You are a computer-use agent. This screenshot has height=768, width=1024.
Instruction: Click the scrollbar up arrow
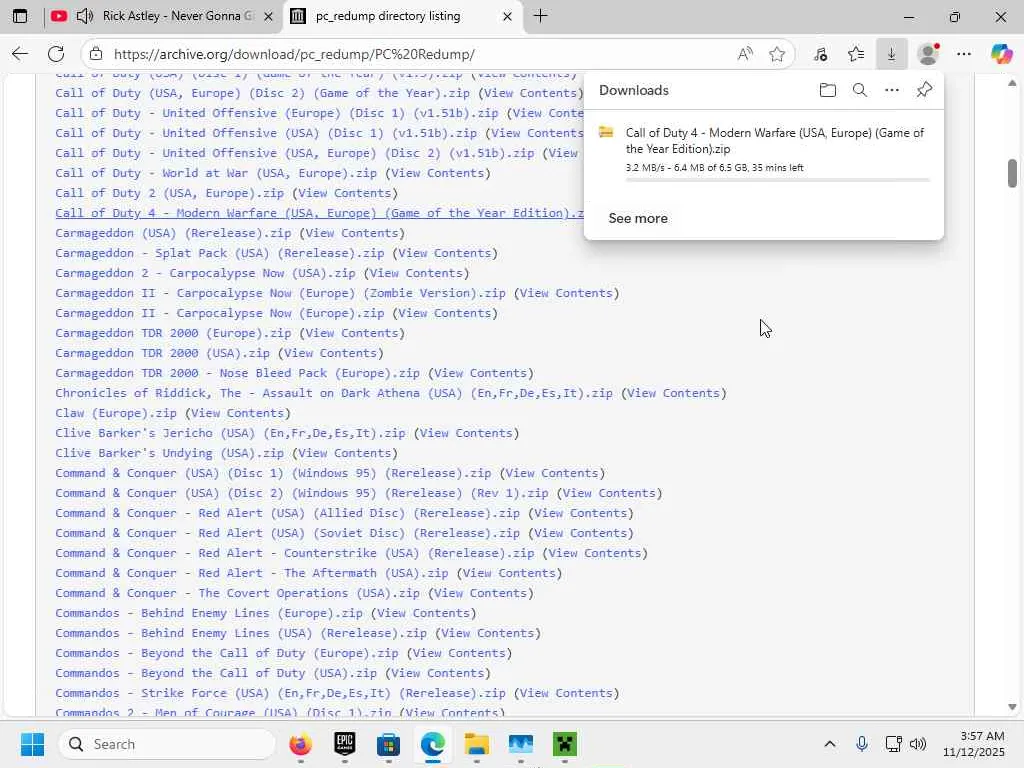point(1012,83)
